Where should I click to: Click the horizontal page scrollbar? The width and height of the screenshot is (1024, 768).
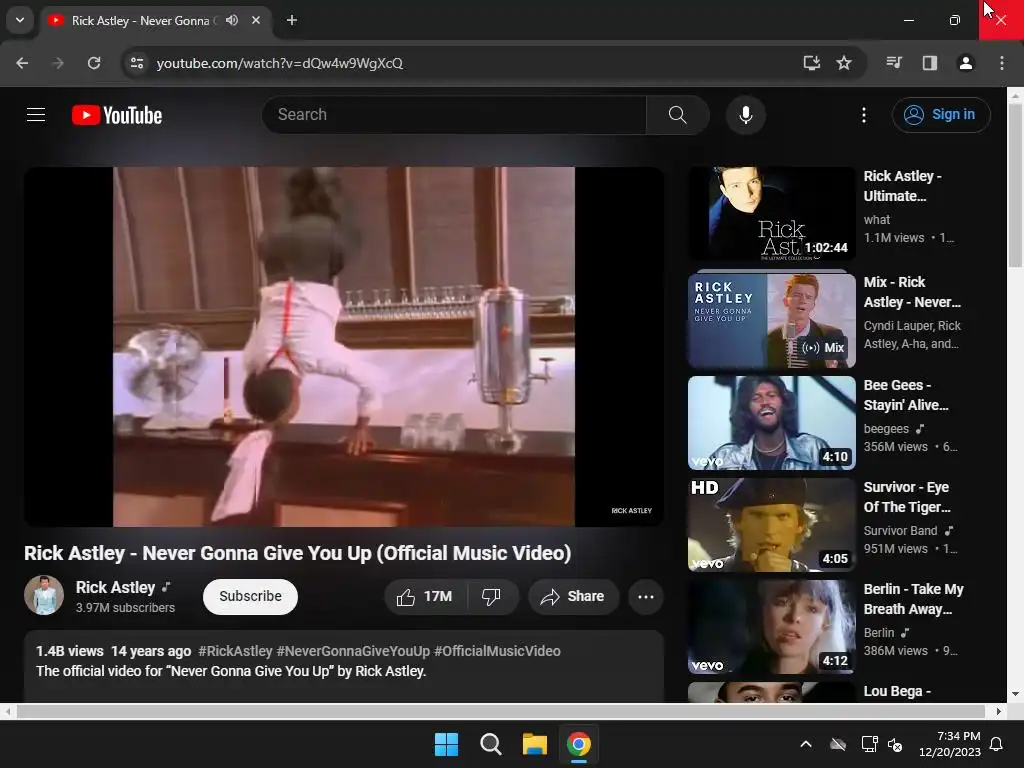500,711
